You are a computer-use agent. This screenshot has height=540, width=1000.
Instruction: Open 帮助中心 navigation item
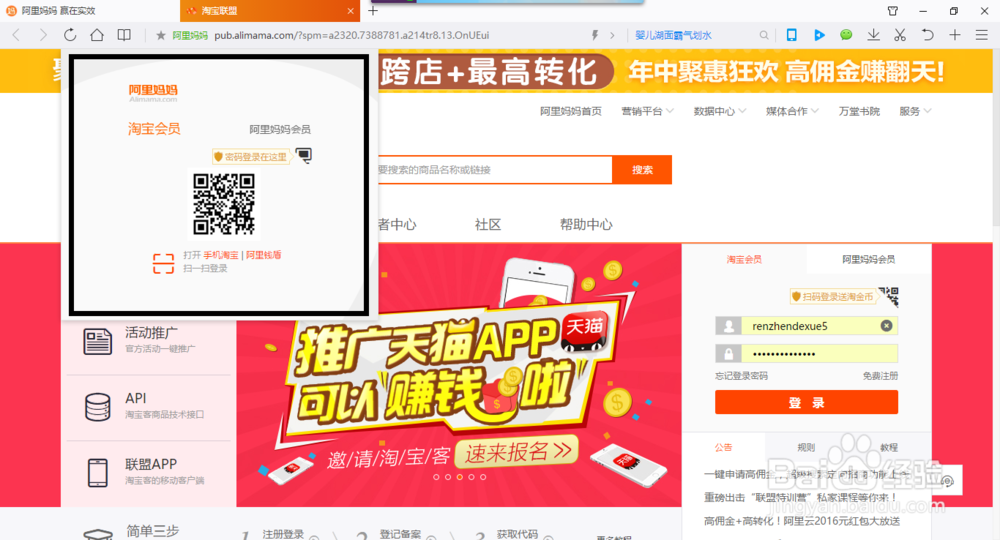[586, 224]
